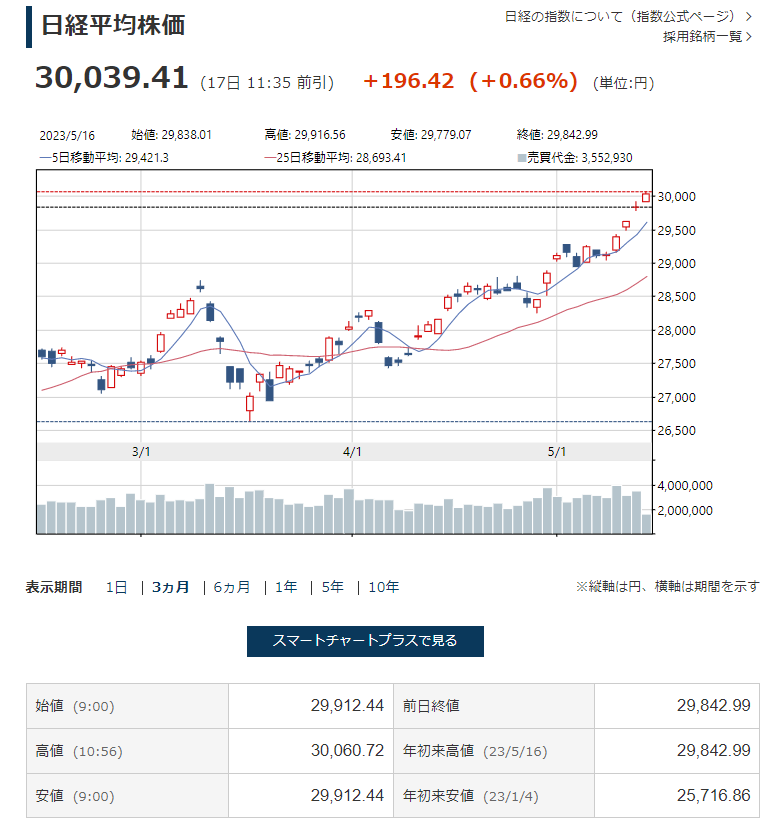Switch chart to 5年 period
The height and width of the screenshot is (831, 769).
coord(333,587)
